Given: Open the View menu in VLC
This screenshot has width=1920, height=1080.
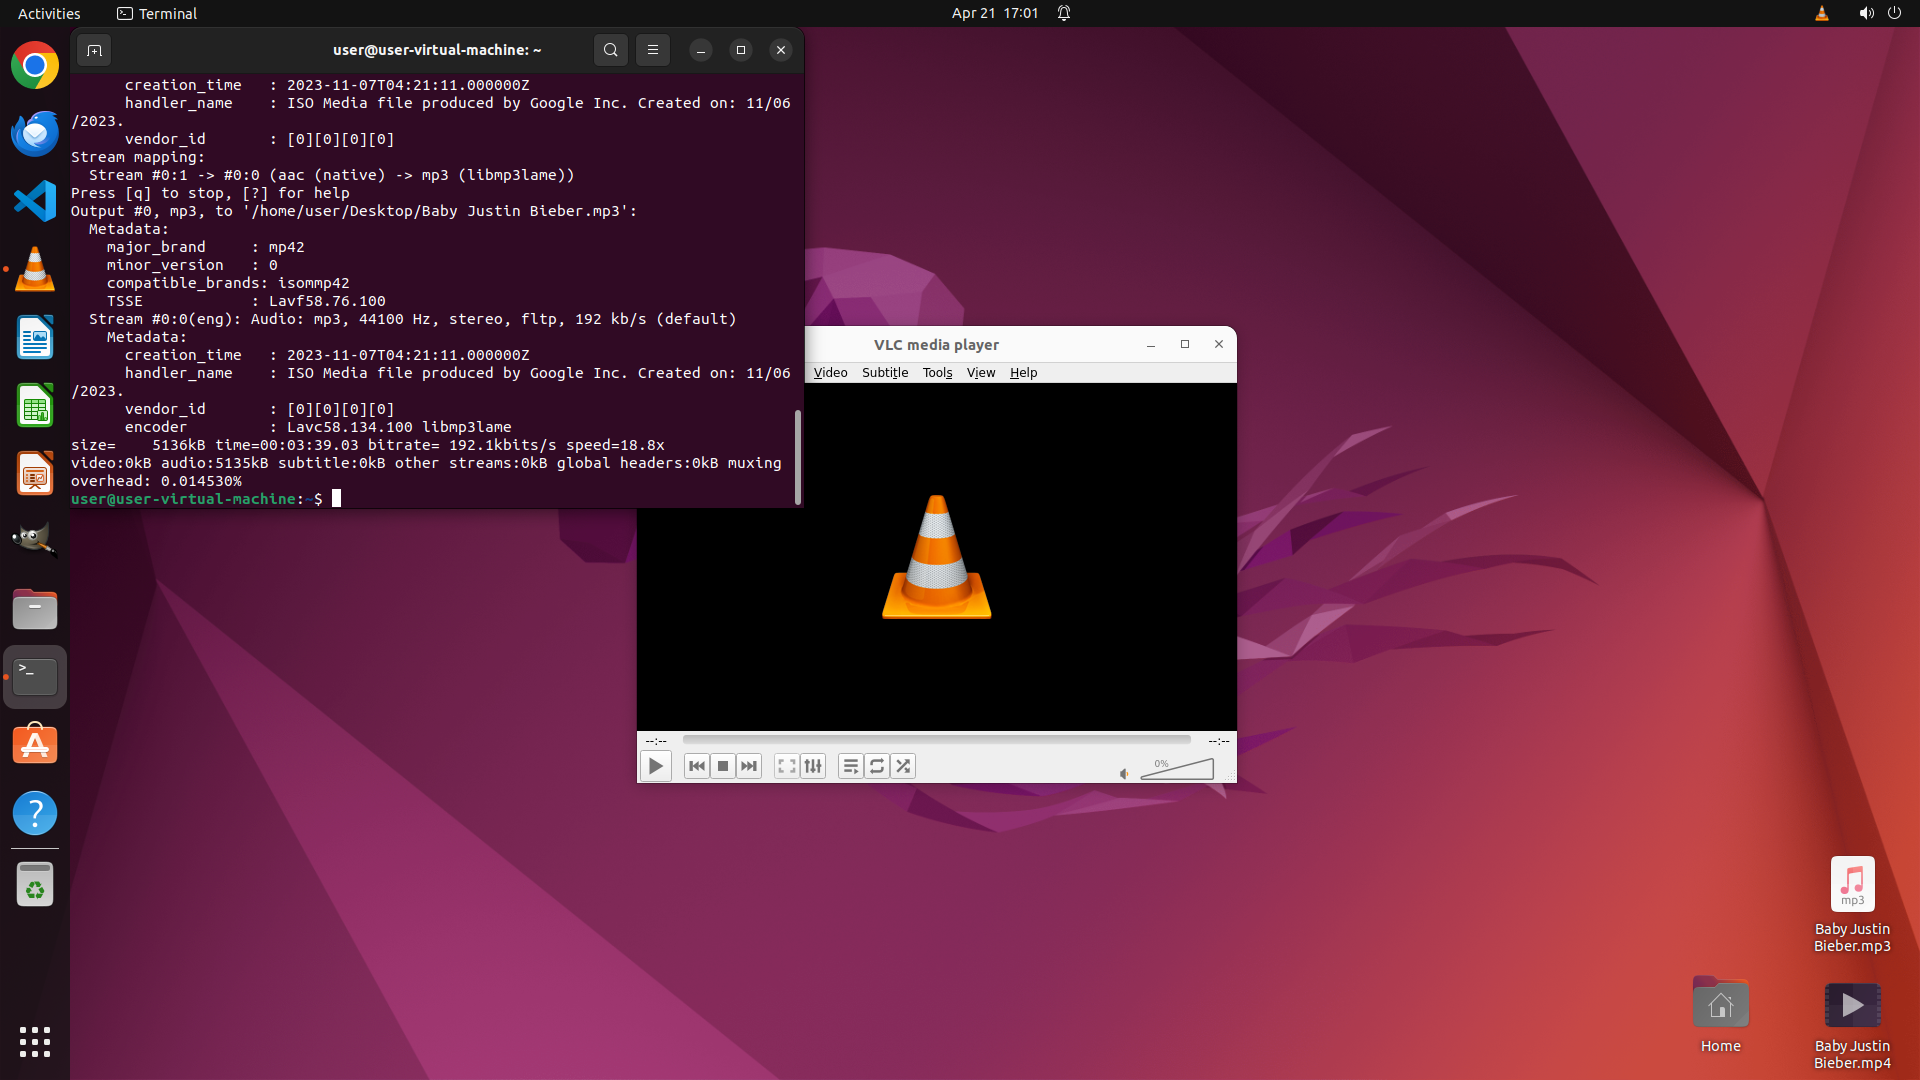Looking at the screenshot, I should coord(980,372).
